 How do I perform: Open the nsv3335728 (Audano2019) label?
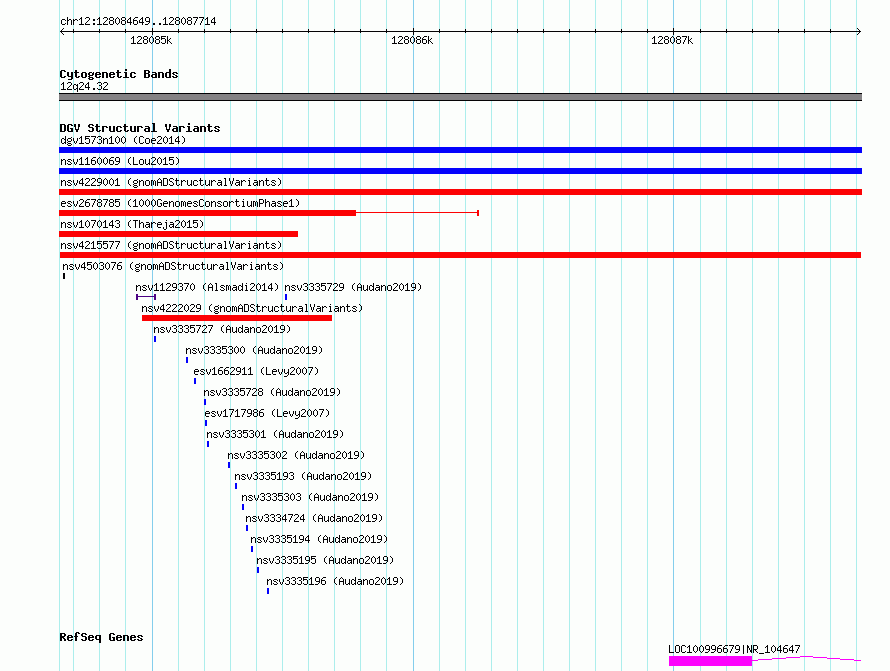[x=272, y=392]
